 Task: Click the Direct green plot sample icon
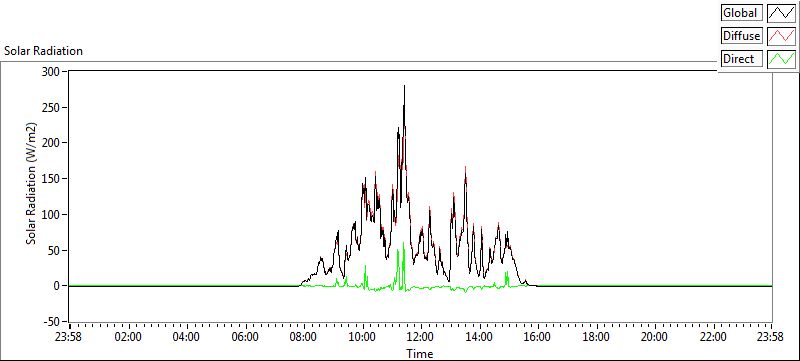[x=781, y=59]
